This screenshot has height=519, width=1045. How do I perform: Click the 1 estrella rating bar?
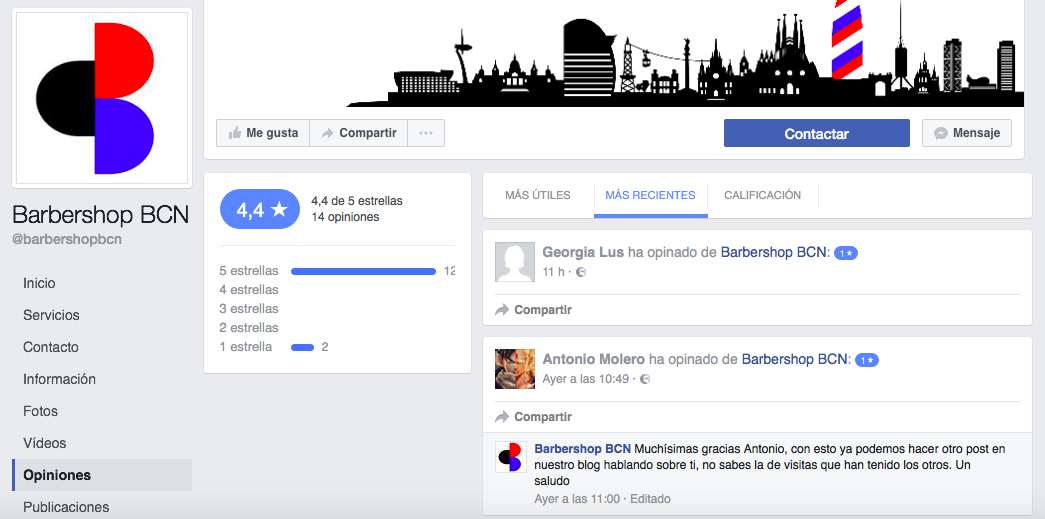point(303,347)
